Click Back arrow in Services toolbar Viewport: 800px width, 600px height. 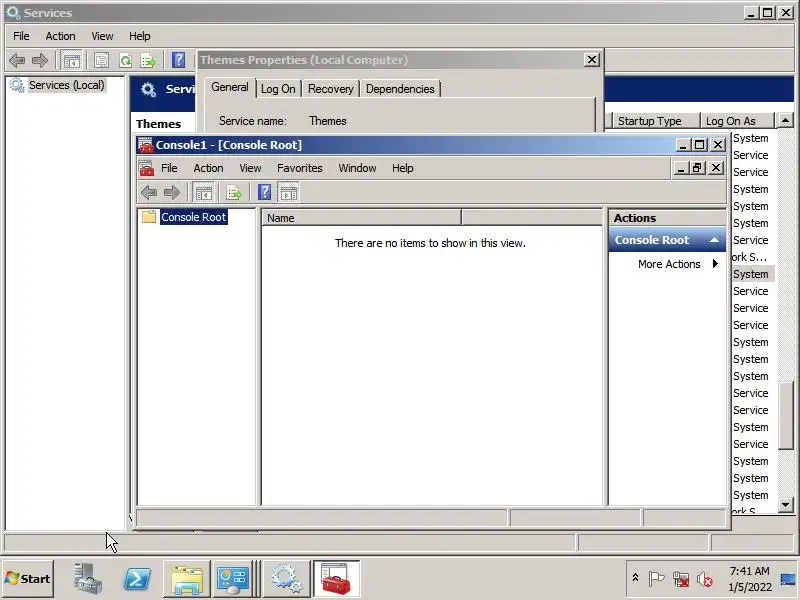pyautogui.click(x=17, y=61)
